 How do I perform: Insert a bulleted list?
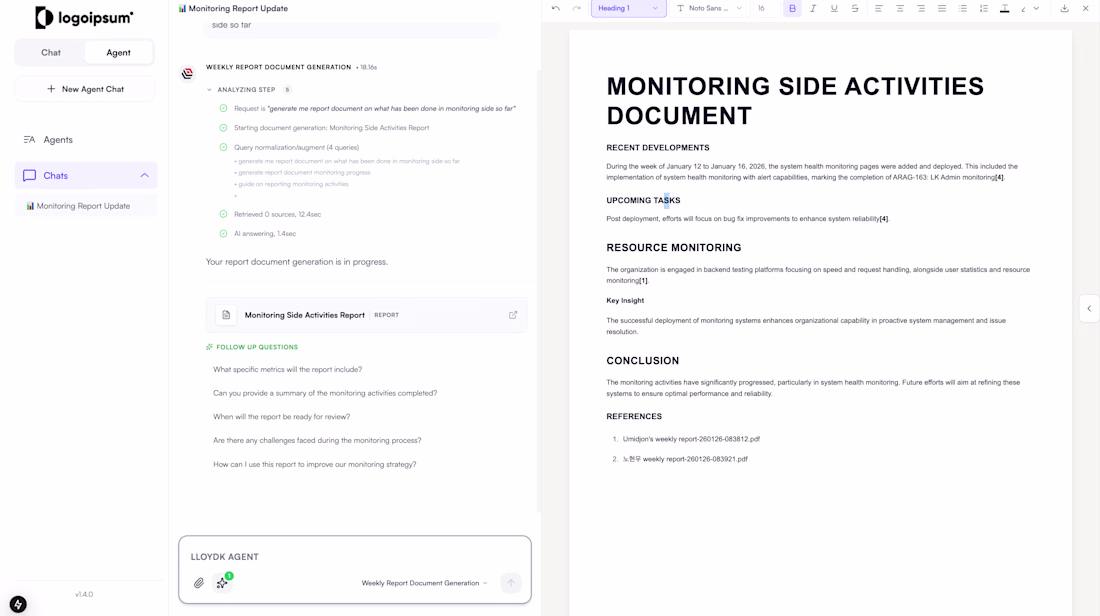[962, 8]
